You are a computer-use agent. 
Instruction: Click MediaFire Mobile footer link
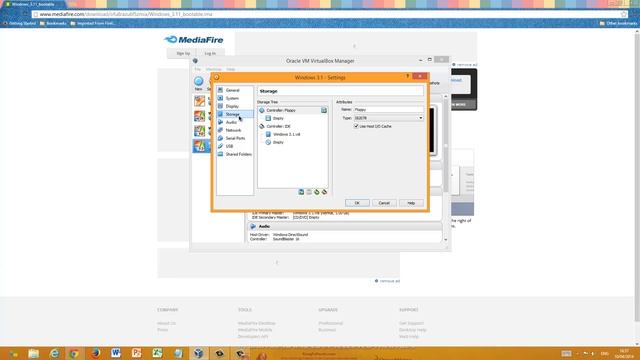(x=255, y=330)
